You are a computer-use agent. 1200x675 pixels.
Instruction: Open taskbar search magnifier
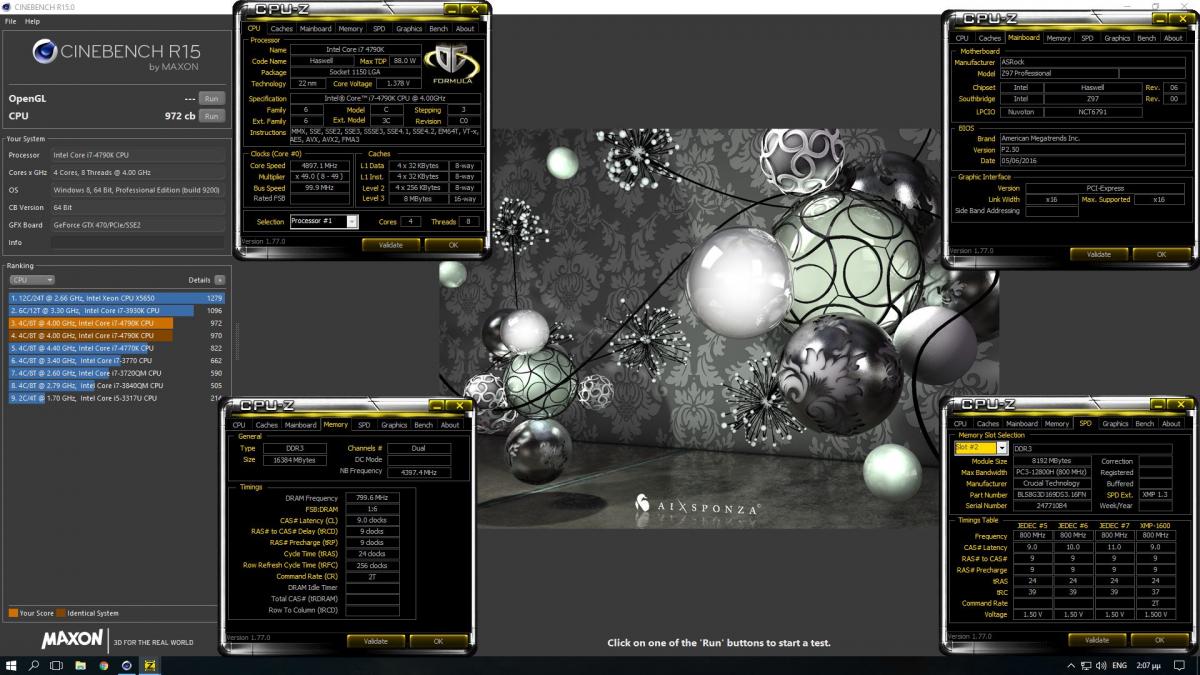coord(34,665)
